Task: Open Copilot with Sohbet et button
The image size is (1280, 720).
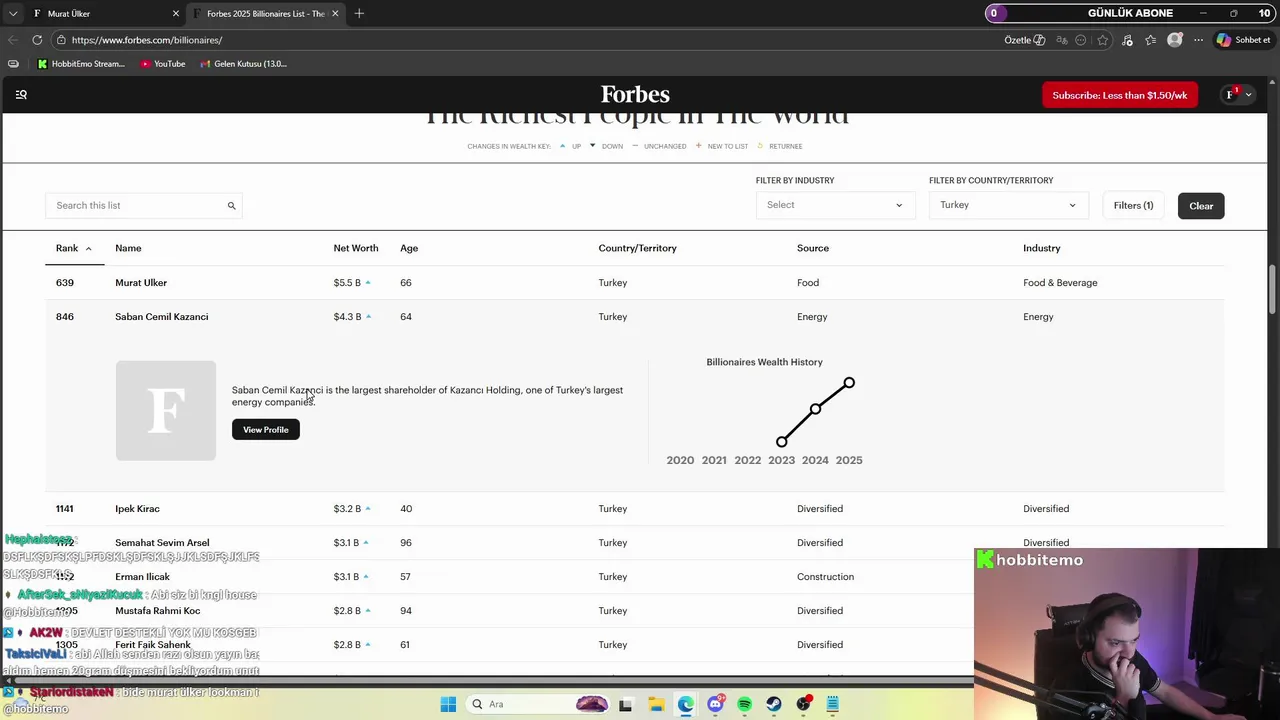Action: point(1243,40)
